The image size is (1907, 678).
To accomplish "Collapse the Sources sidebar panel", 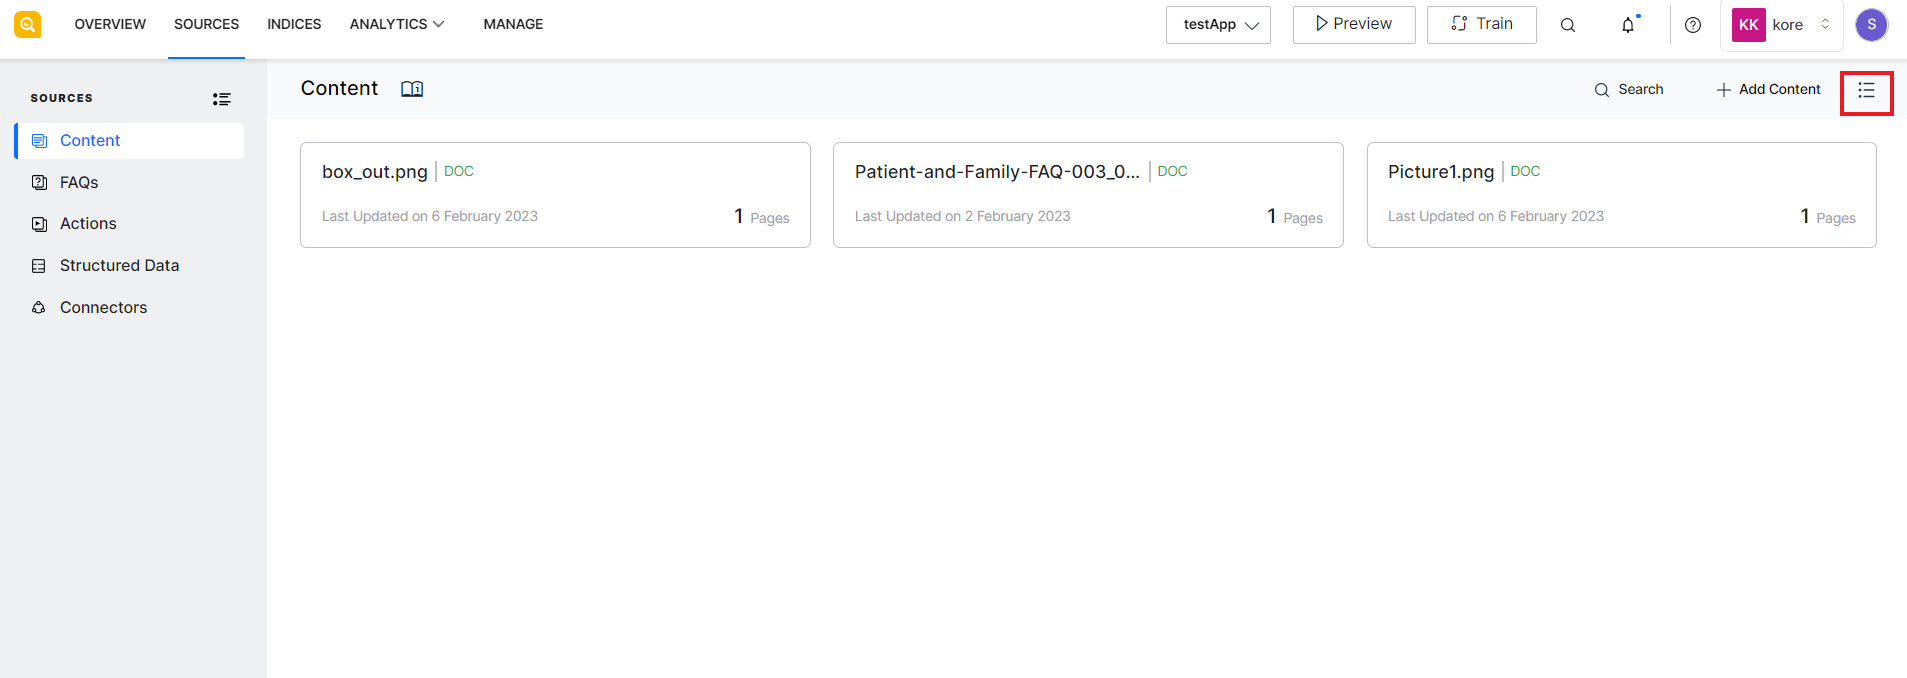I will click(221, 98).
